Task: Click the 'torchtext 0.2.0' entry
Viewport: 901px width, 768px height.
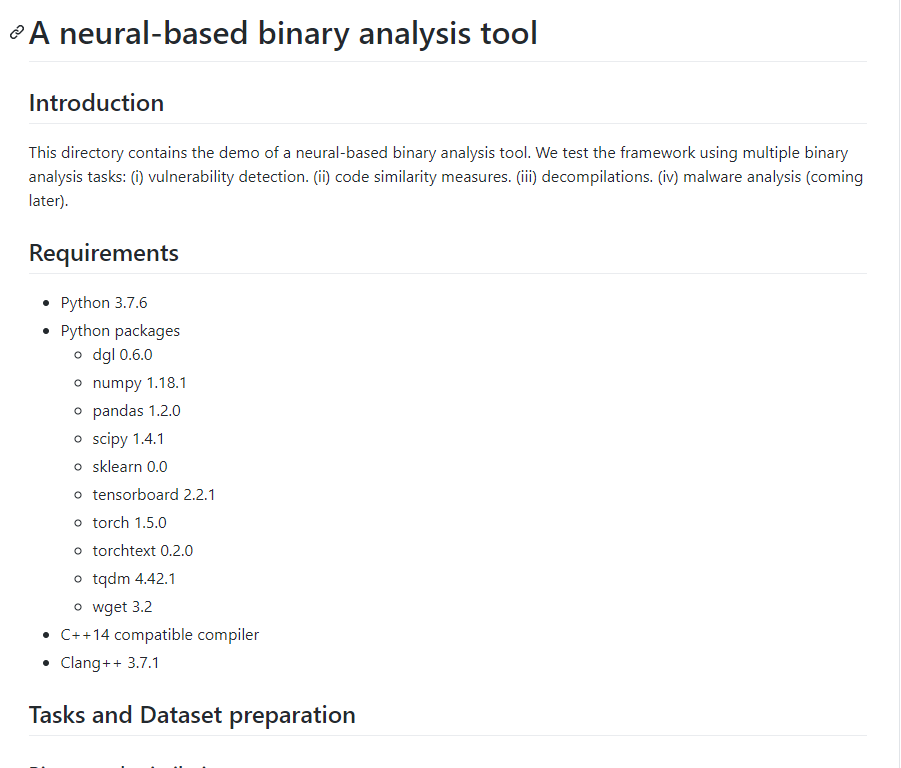Action: [x=143, y=550]
